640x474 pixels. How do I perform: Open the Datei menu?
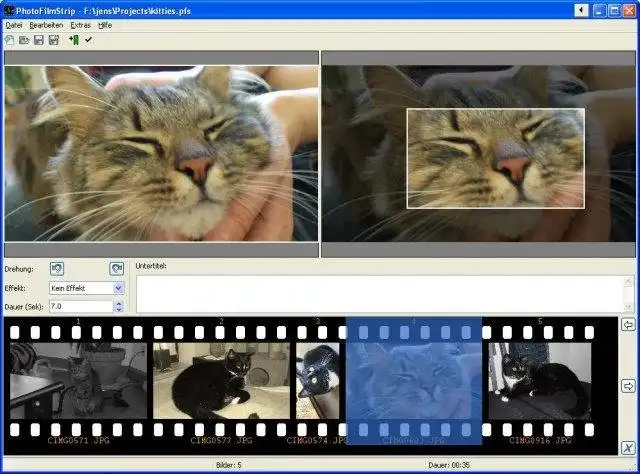(x=13, y=25)
